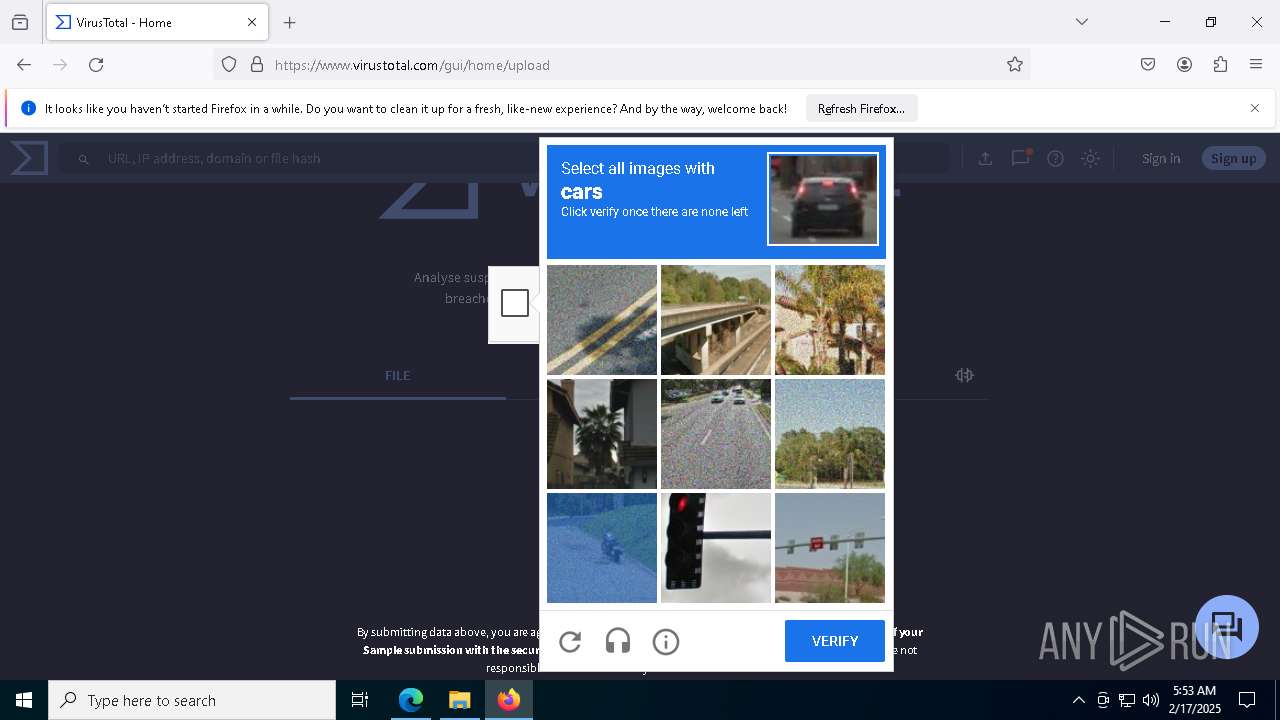
Task: Click the tracking protection shield icon
Action: point(229,65)
